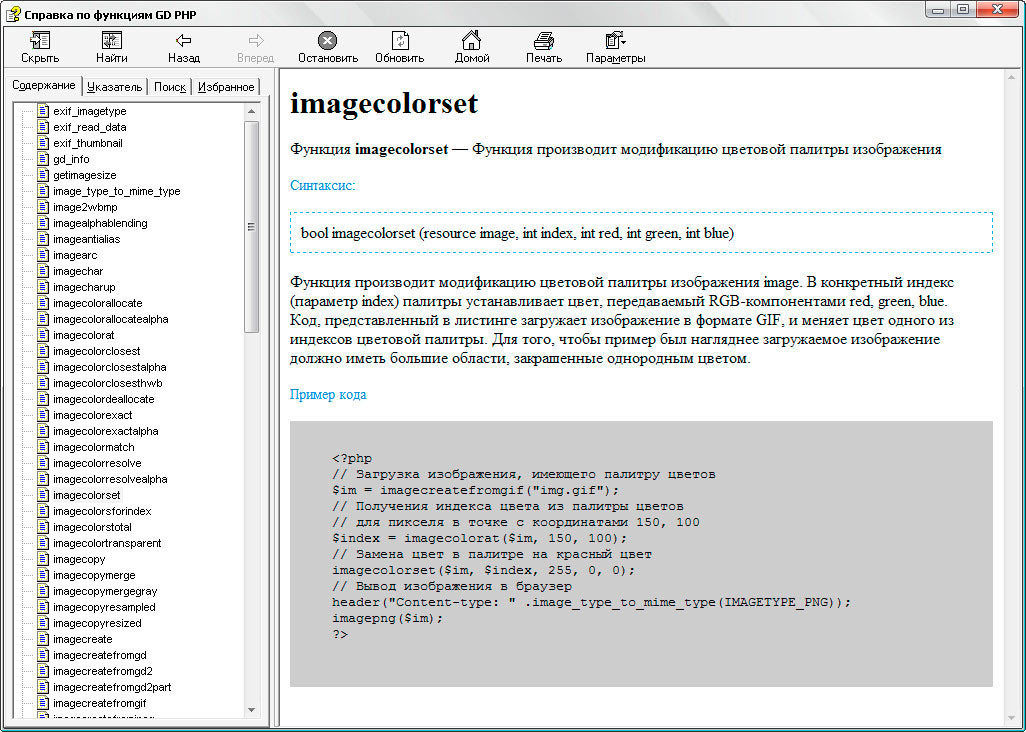Click page icon next to imagearc
The width and height of the screenshot is (1026, 732).
43,255
